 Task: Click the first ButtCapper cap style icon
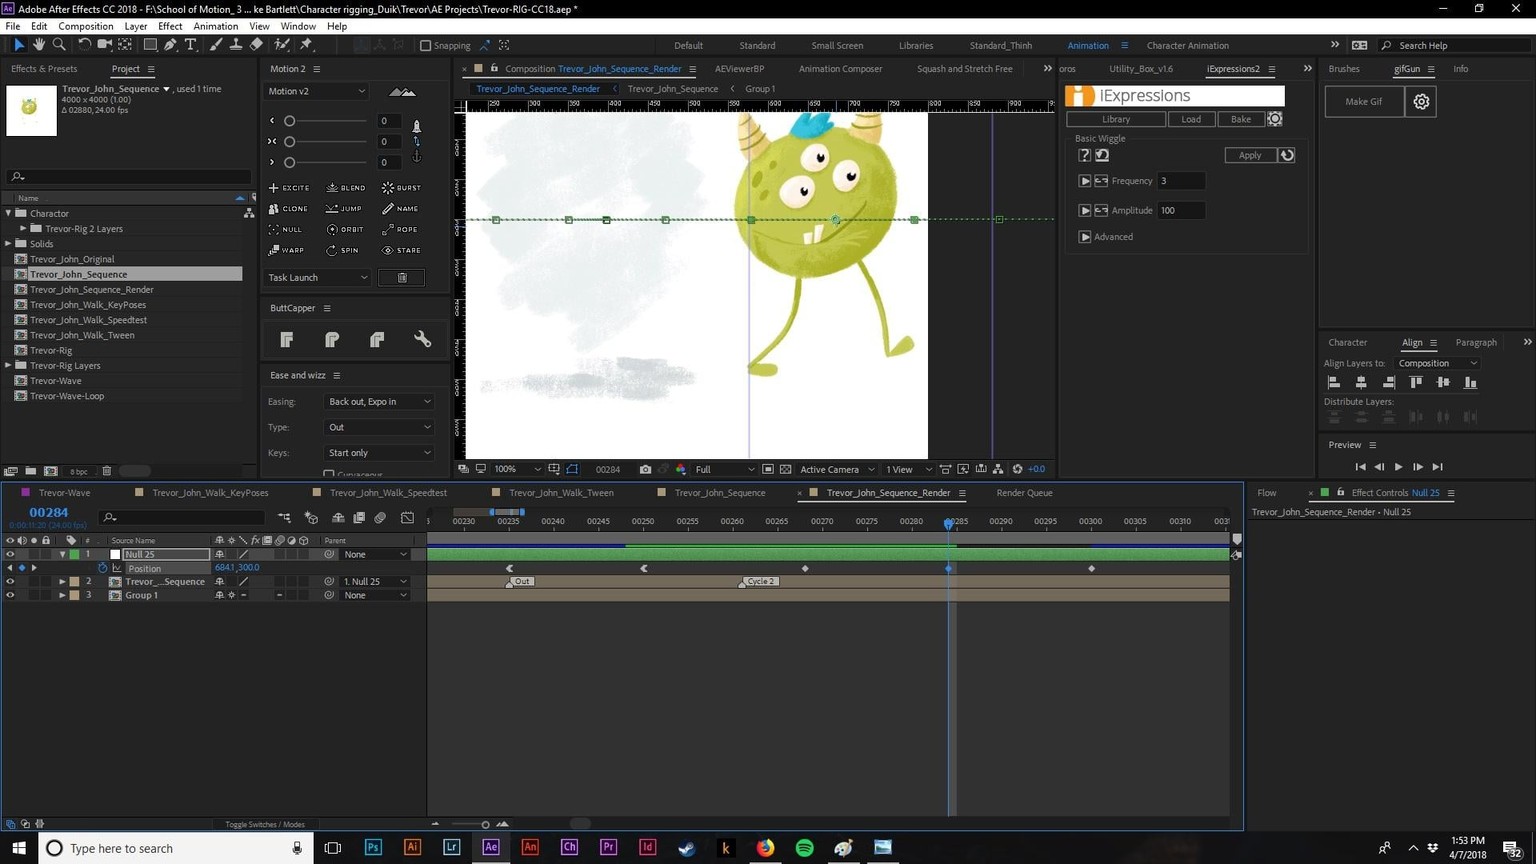click(287, 340)
